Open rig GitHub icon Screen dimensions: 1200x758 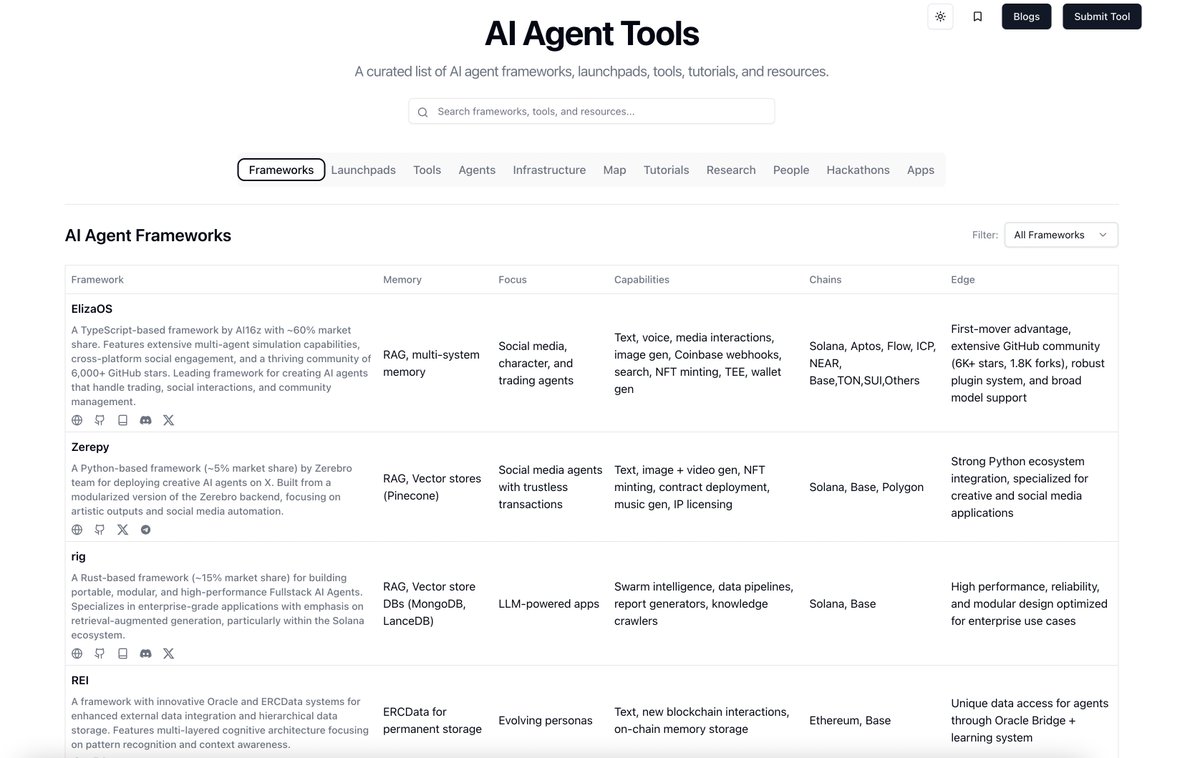pyautogui.click(x=100, y=653)
